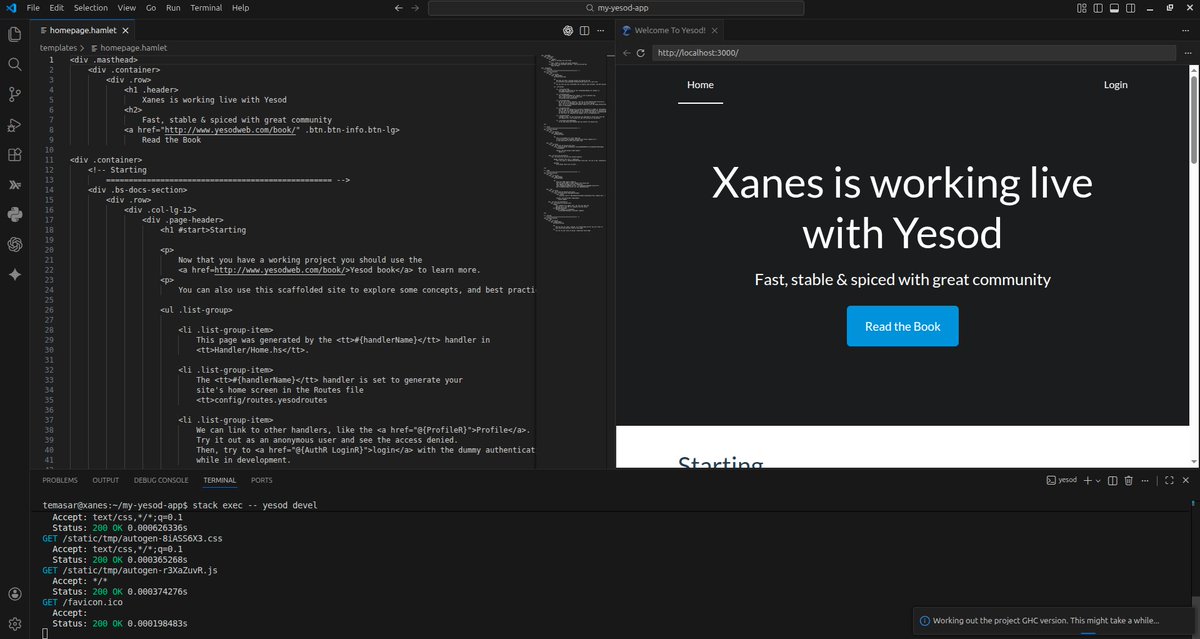Open Source Control view
The image size is (1200, 639).
click(14, 95)
